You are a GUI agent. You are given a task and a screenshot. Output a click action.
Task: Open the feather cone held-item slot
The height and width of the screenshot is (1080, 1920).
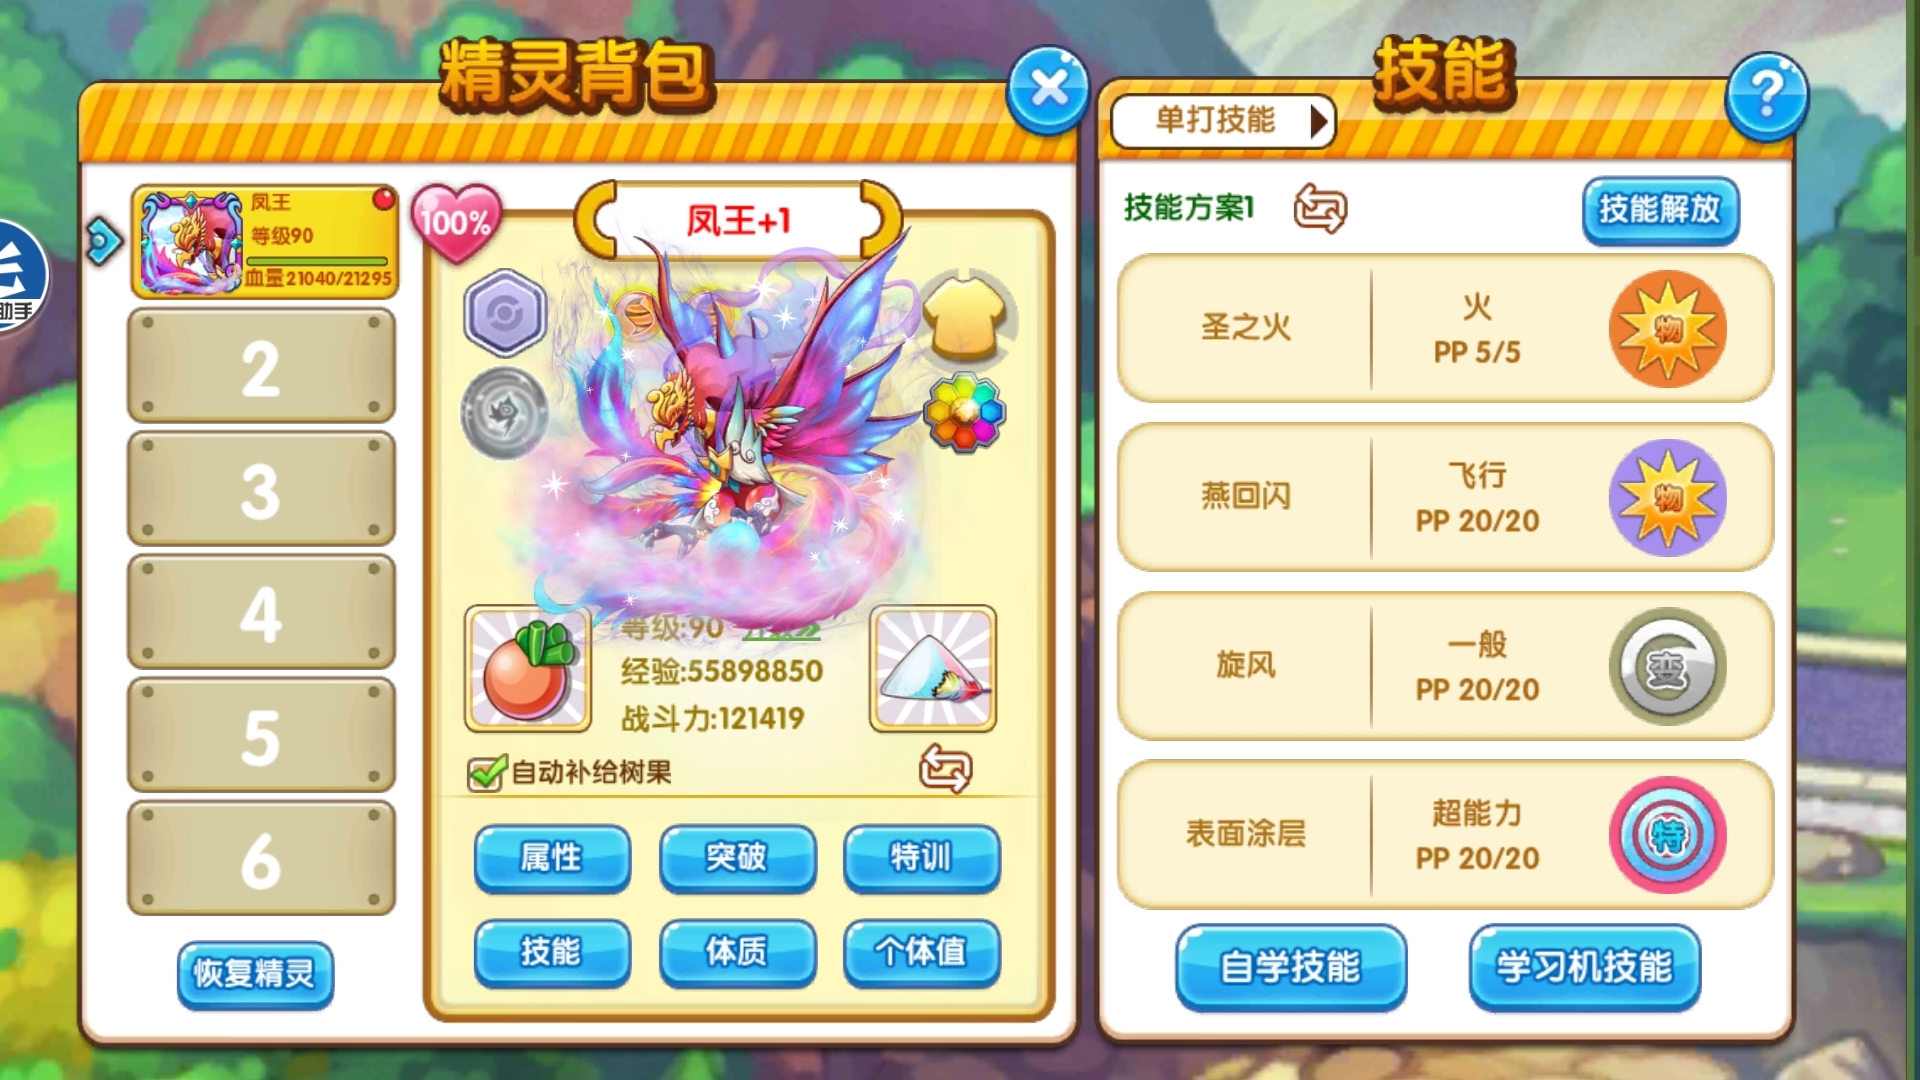(934, 668)
